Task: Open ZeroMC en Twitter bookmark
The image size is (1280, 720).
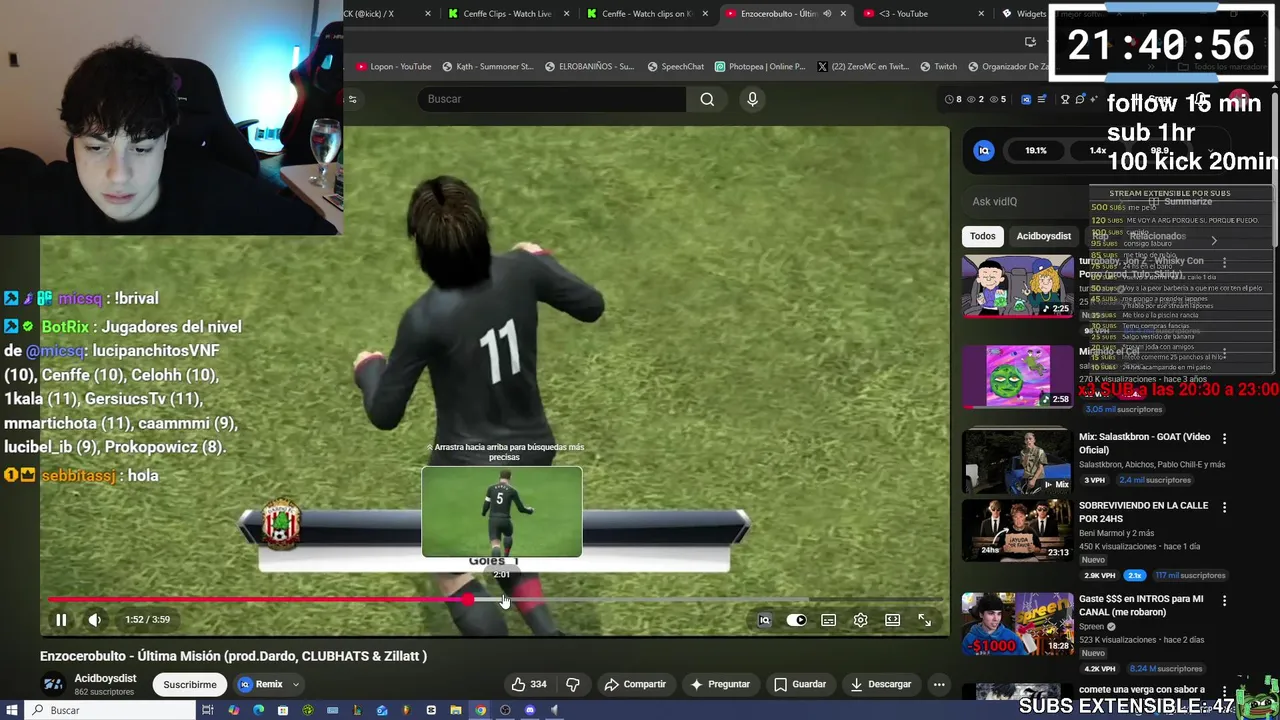Action: point(864,67)
